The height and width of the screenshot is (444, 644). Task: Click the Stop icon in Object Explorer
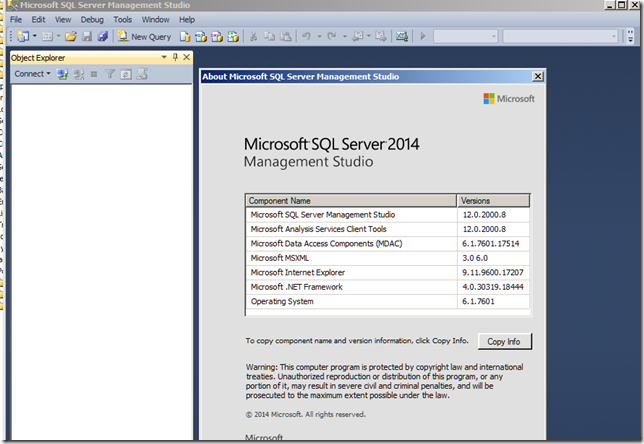point(94,74)
